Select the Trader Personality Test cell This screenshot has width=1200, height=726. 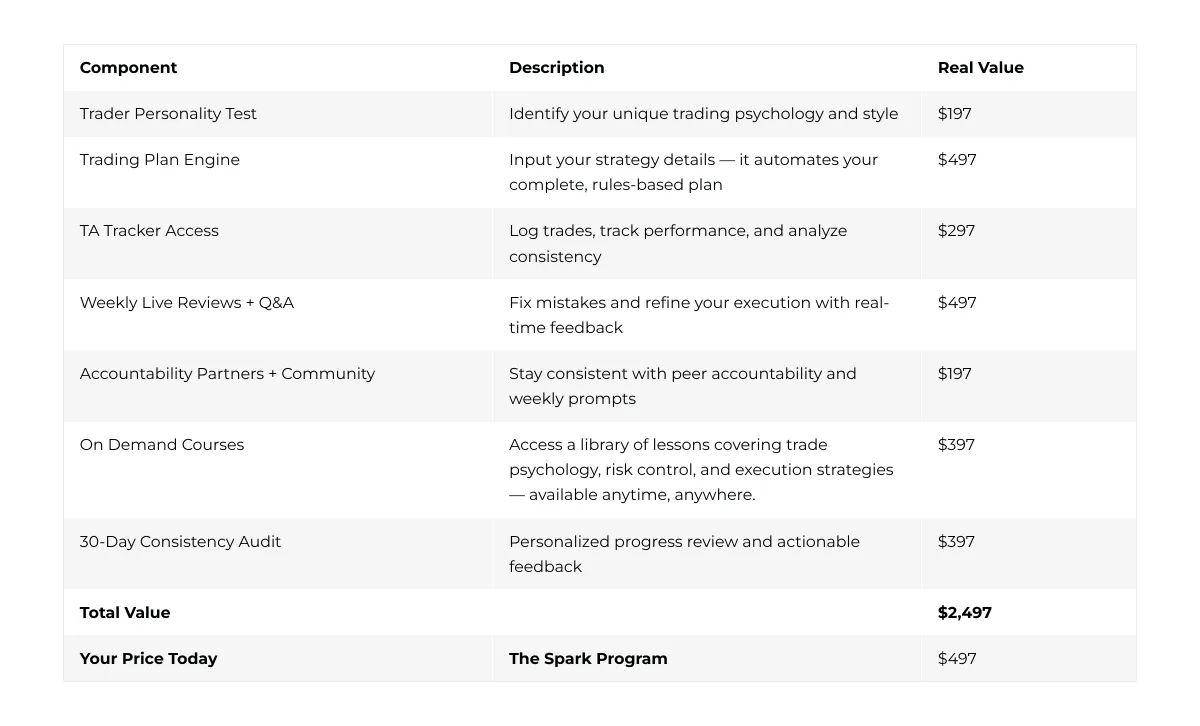tap(168, 114)
